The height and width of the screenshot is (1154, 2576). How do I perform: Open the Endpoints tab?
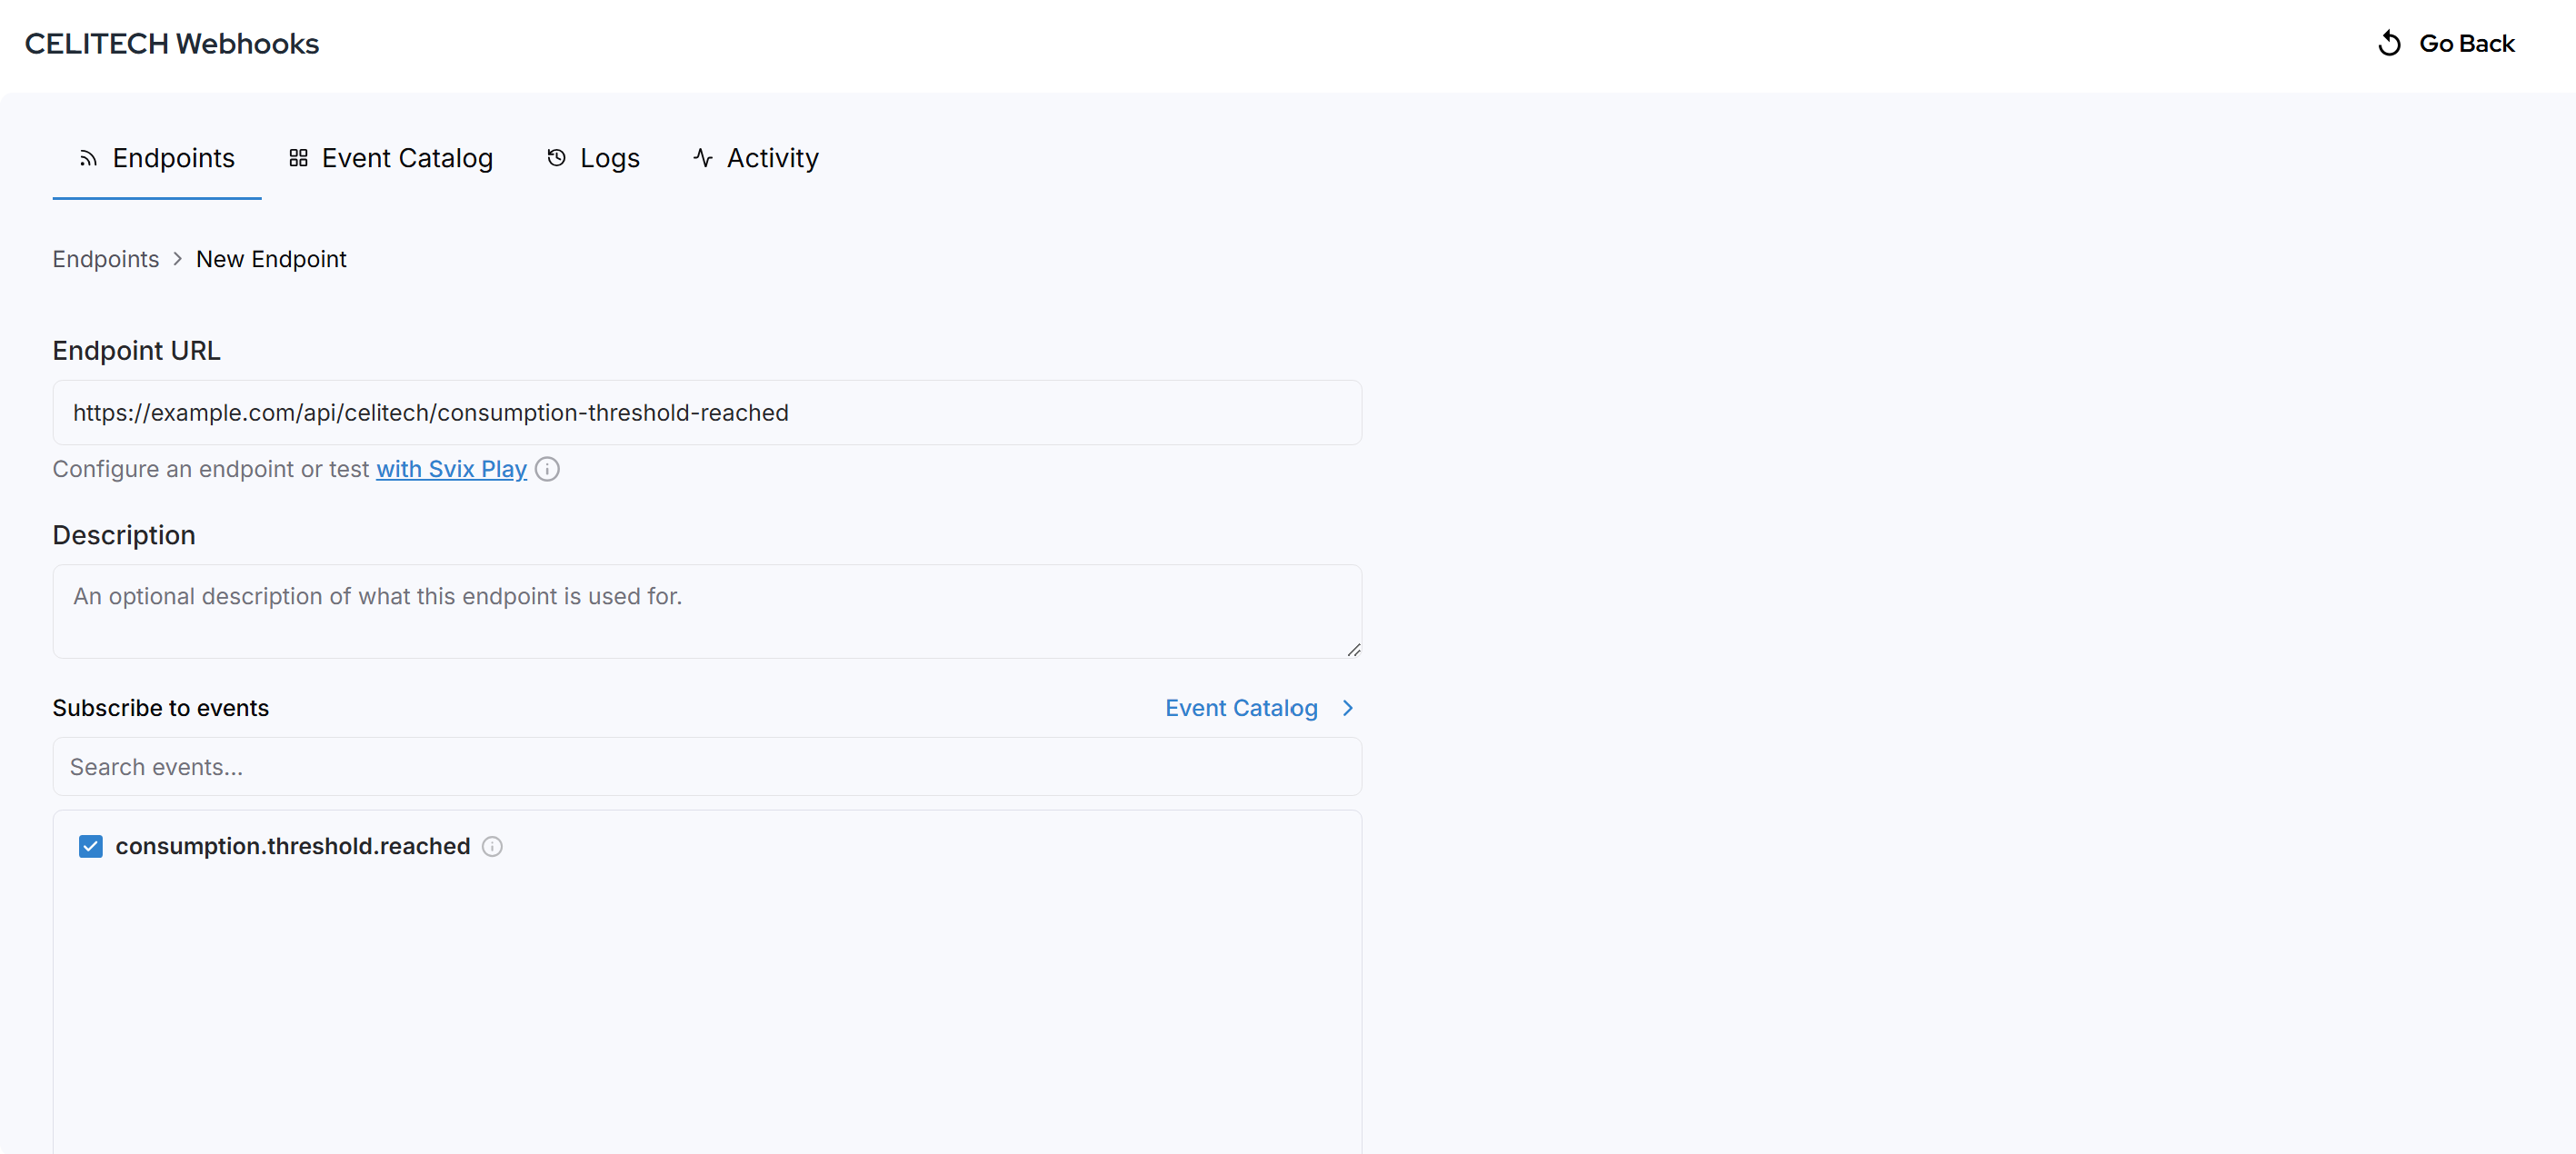(157, 157)
